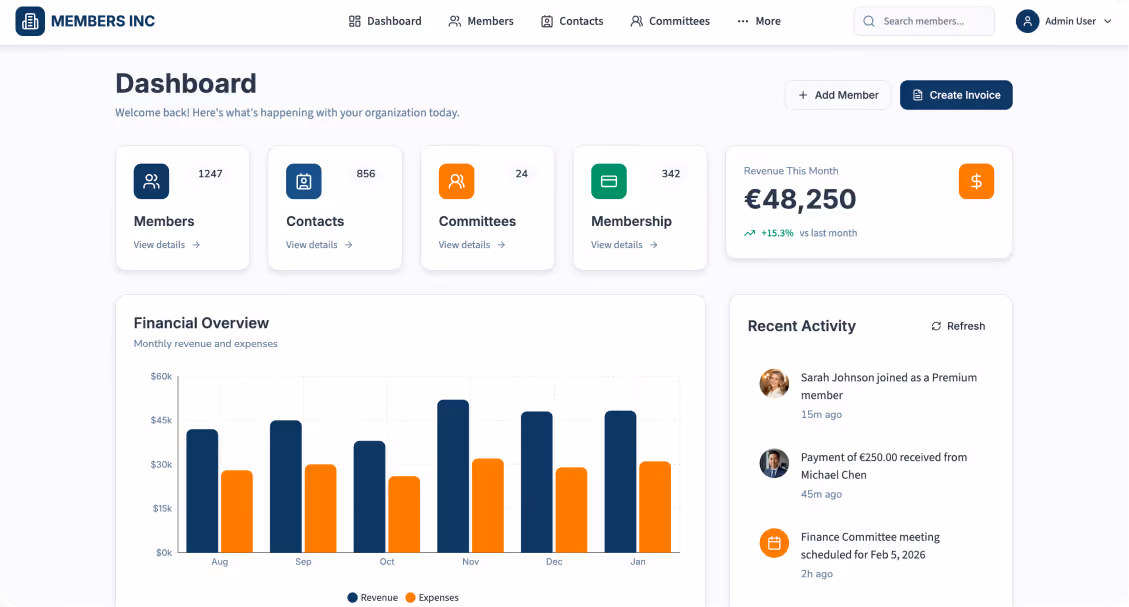Click the green Membership card icon
1129x607 pixels.
608,181
